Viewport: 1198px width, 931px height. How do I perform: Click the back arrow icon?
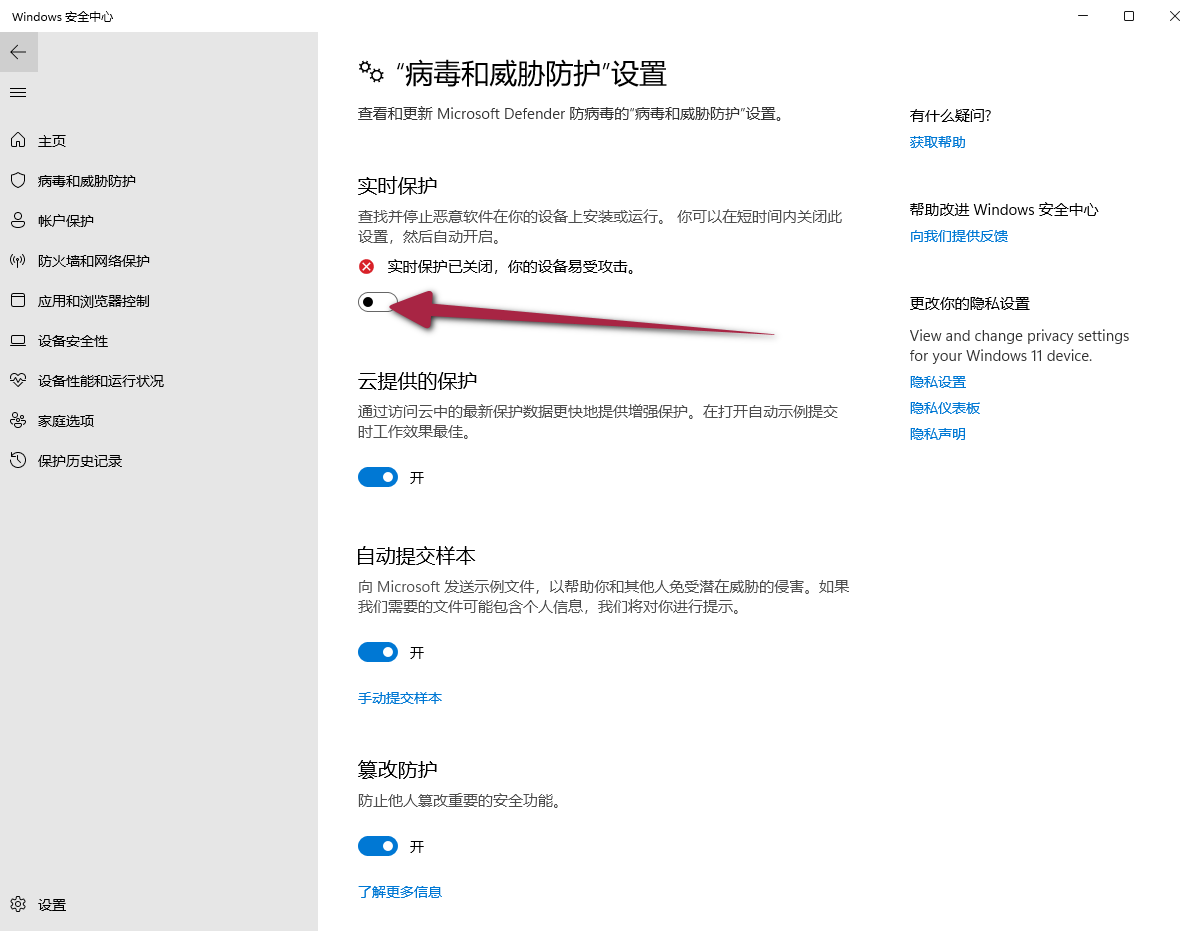[18, 52]
